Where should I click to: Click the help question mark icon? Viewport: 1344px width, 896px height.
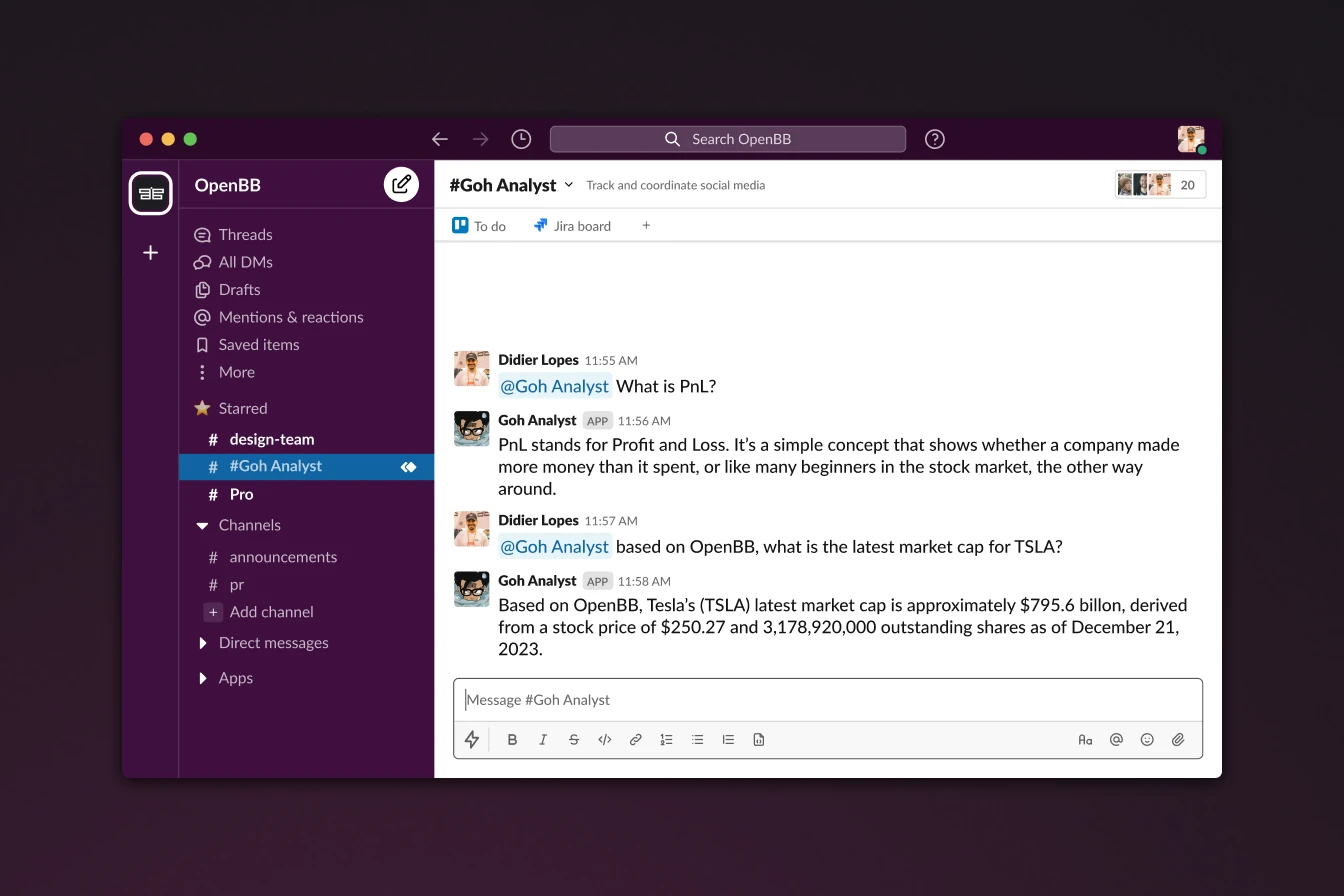934,139
